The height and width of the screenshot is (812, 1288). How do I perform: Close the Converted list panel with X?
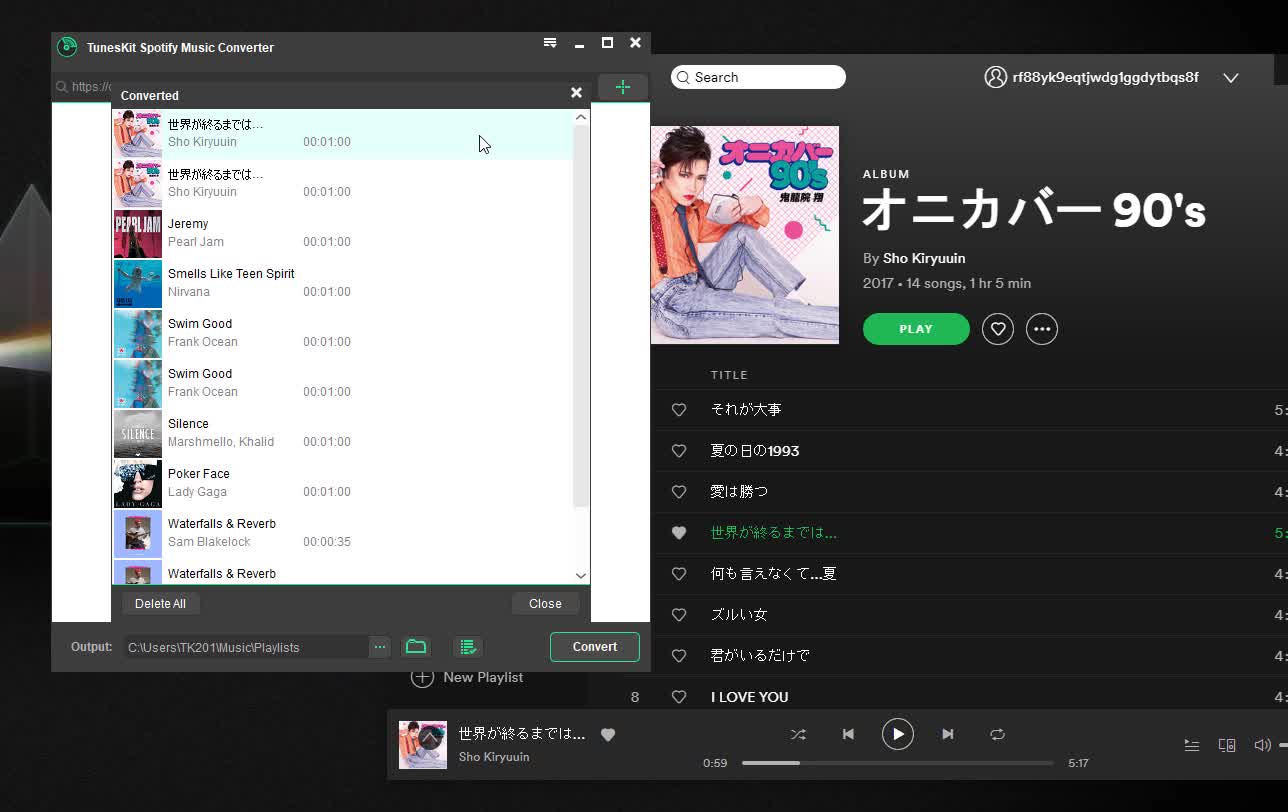point(576,92)
